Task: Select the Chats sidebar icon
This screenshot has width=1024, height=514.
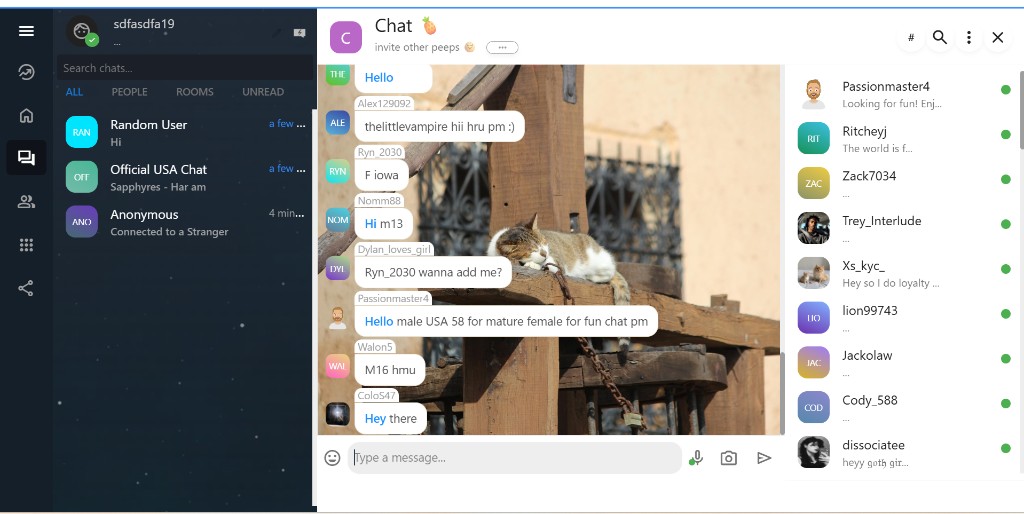Action: click(26, 157)
